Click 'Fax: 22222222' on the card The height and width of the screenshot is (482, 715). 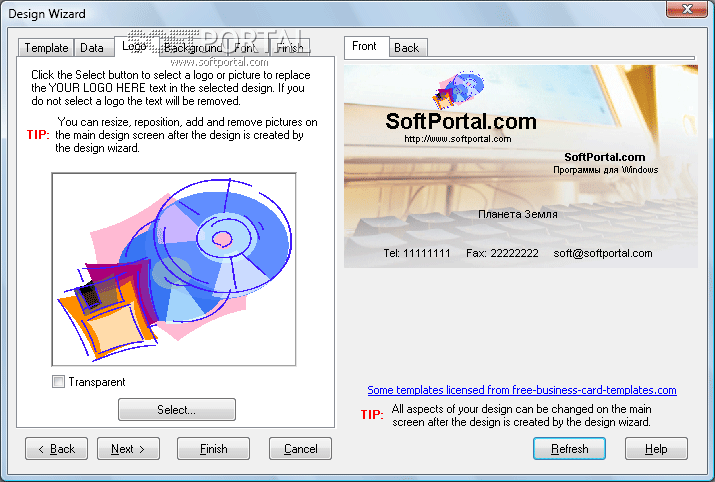pos(502,253)
